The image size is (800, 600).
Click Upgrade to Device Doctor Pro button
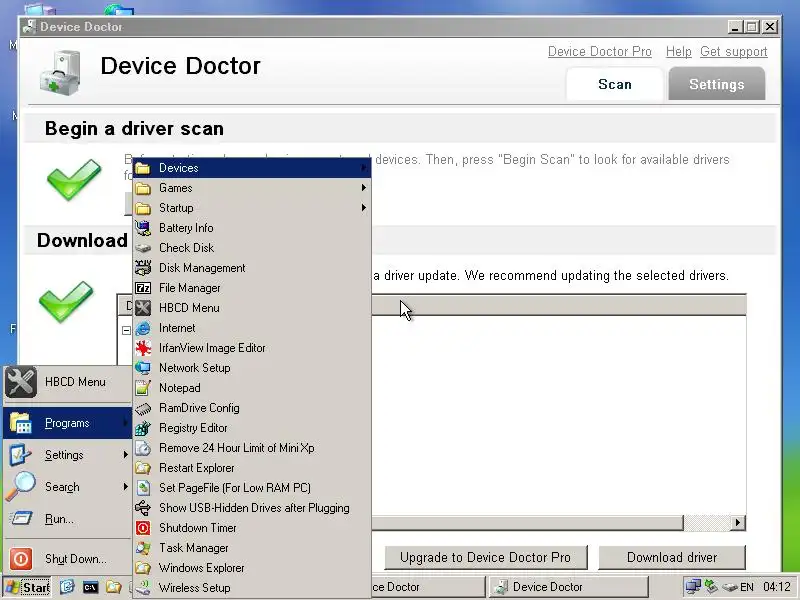pyautogui.click(x=485, y=557)
